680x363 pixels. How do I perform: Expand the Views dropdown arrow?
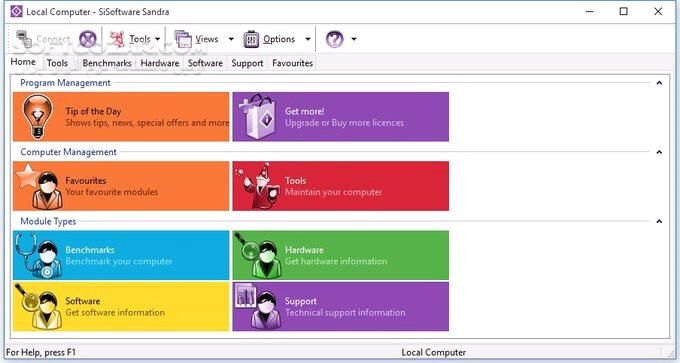coord(231,39)
